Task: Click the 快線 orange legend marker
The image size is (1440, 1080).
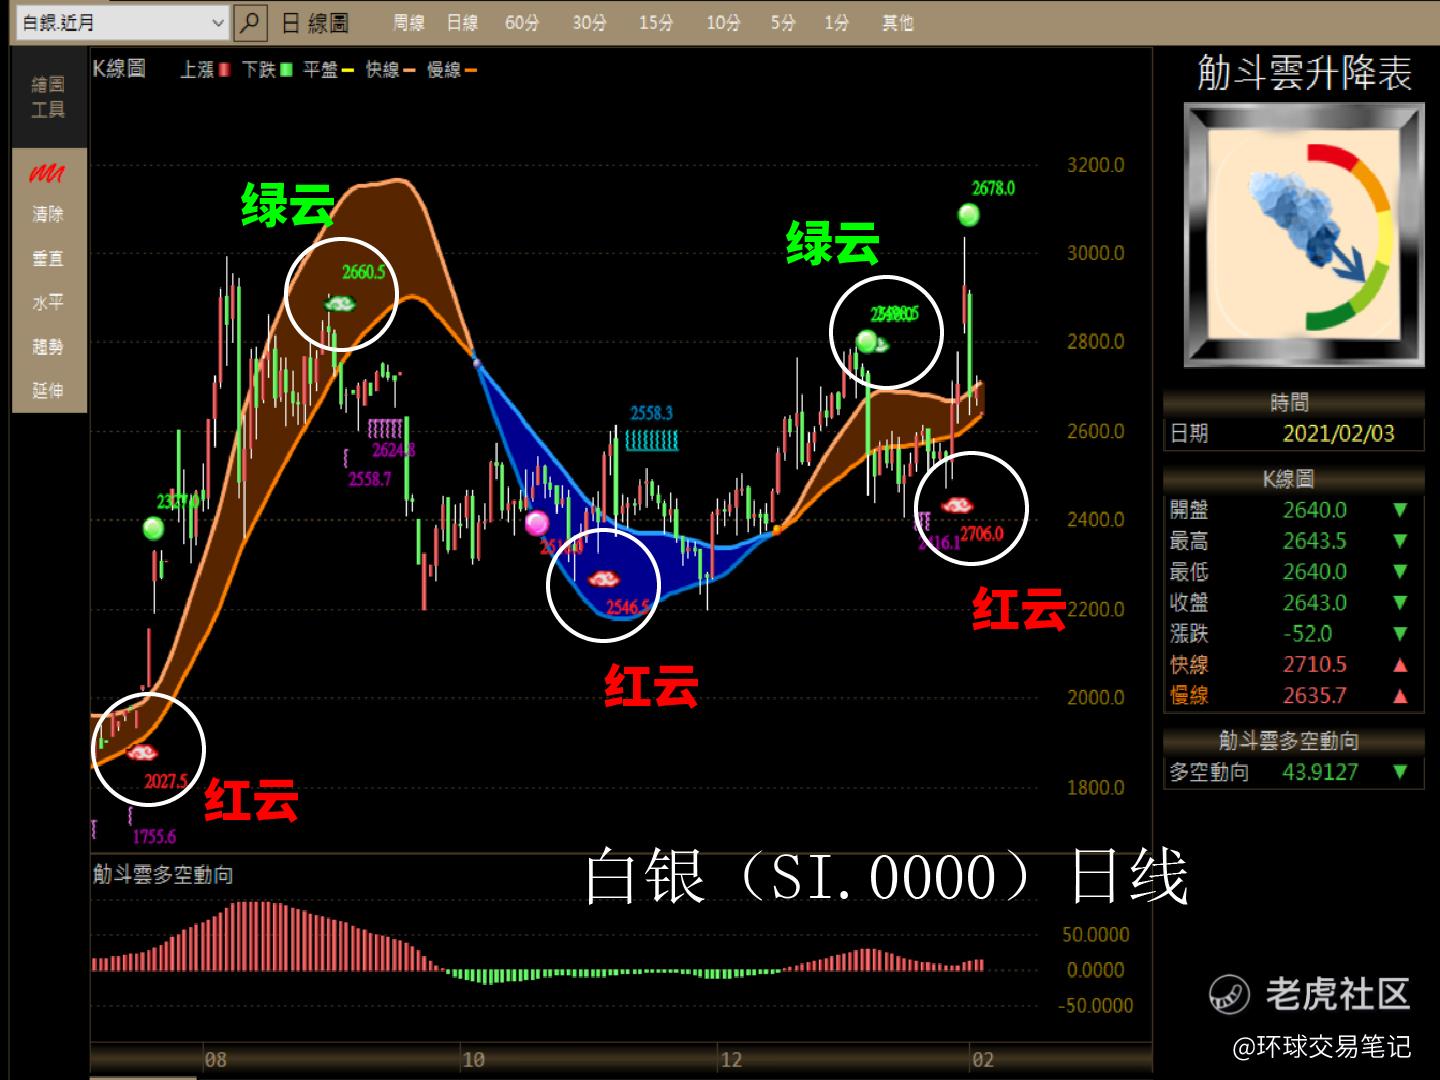Action: coord(409,70)
